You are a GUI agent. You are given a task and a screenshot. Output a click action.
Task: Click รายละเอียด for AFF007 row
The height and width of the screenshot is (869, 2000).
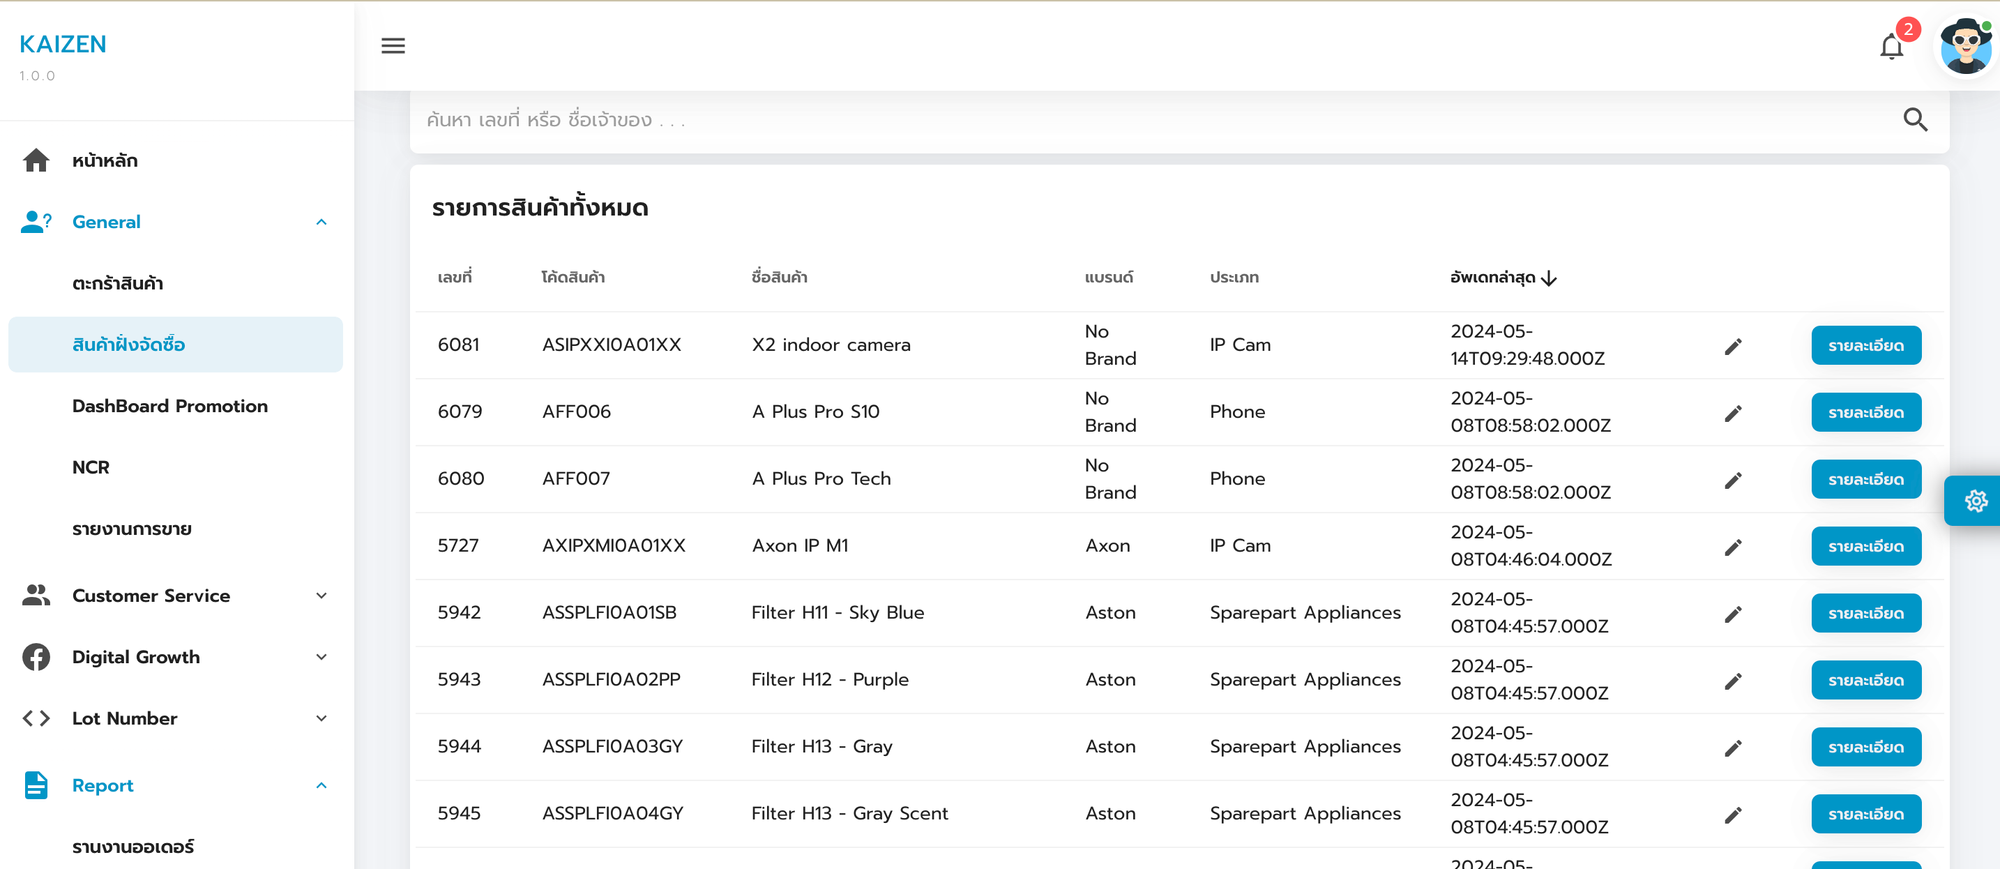1866,480
